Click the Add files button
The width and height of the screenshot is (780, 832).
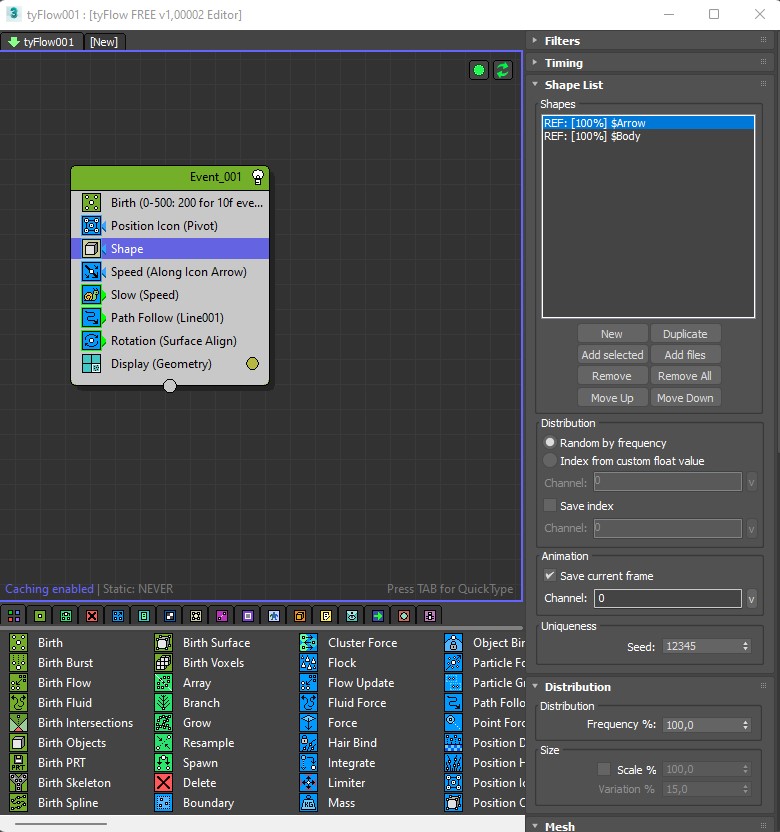[685, 354]
